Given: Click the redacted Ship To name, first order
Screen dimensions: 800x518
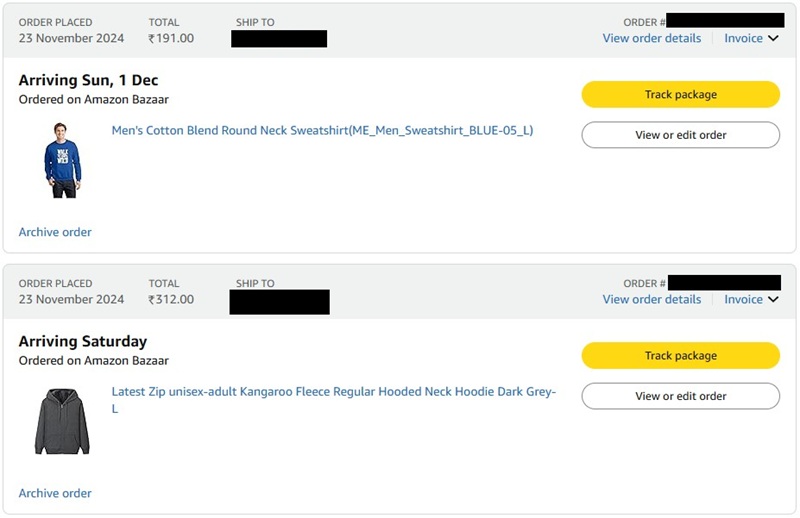Looking at the screenshot, I should 279,39.
